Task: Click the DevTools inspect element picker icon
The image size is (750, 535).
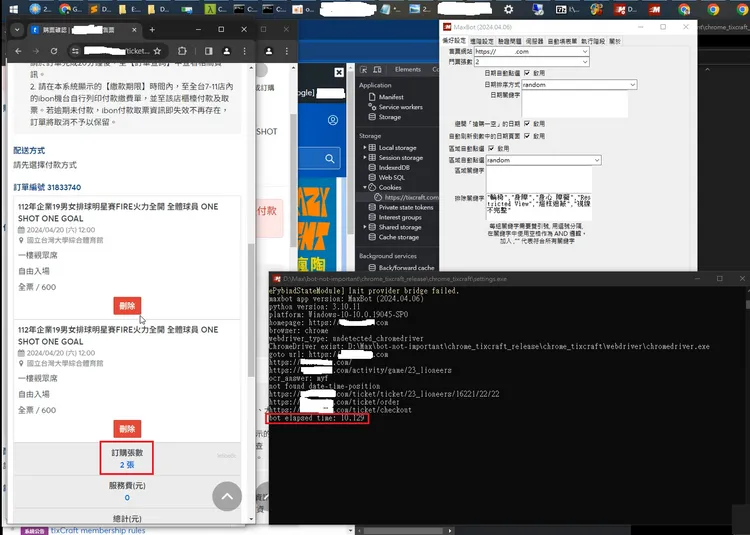Action: coord(364,70)
